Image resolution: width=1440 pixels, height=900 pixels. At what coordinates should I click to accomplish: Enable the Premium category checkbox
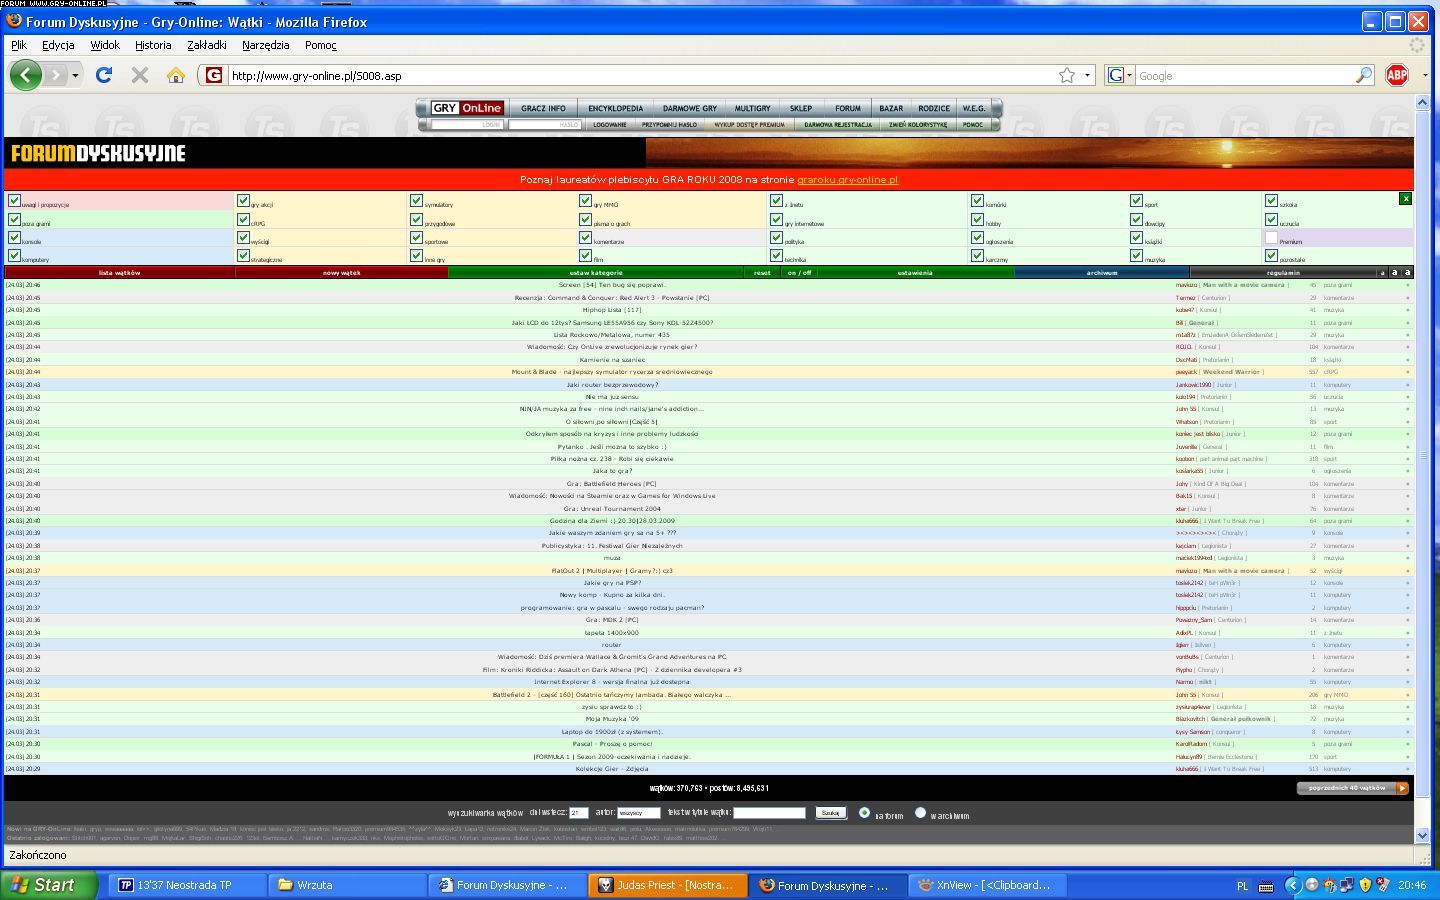[1271, 238]
